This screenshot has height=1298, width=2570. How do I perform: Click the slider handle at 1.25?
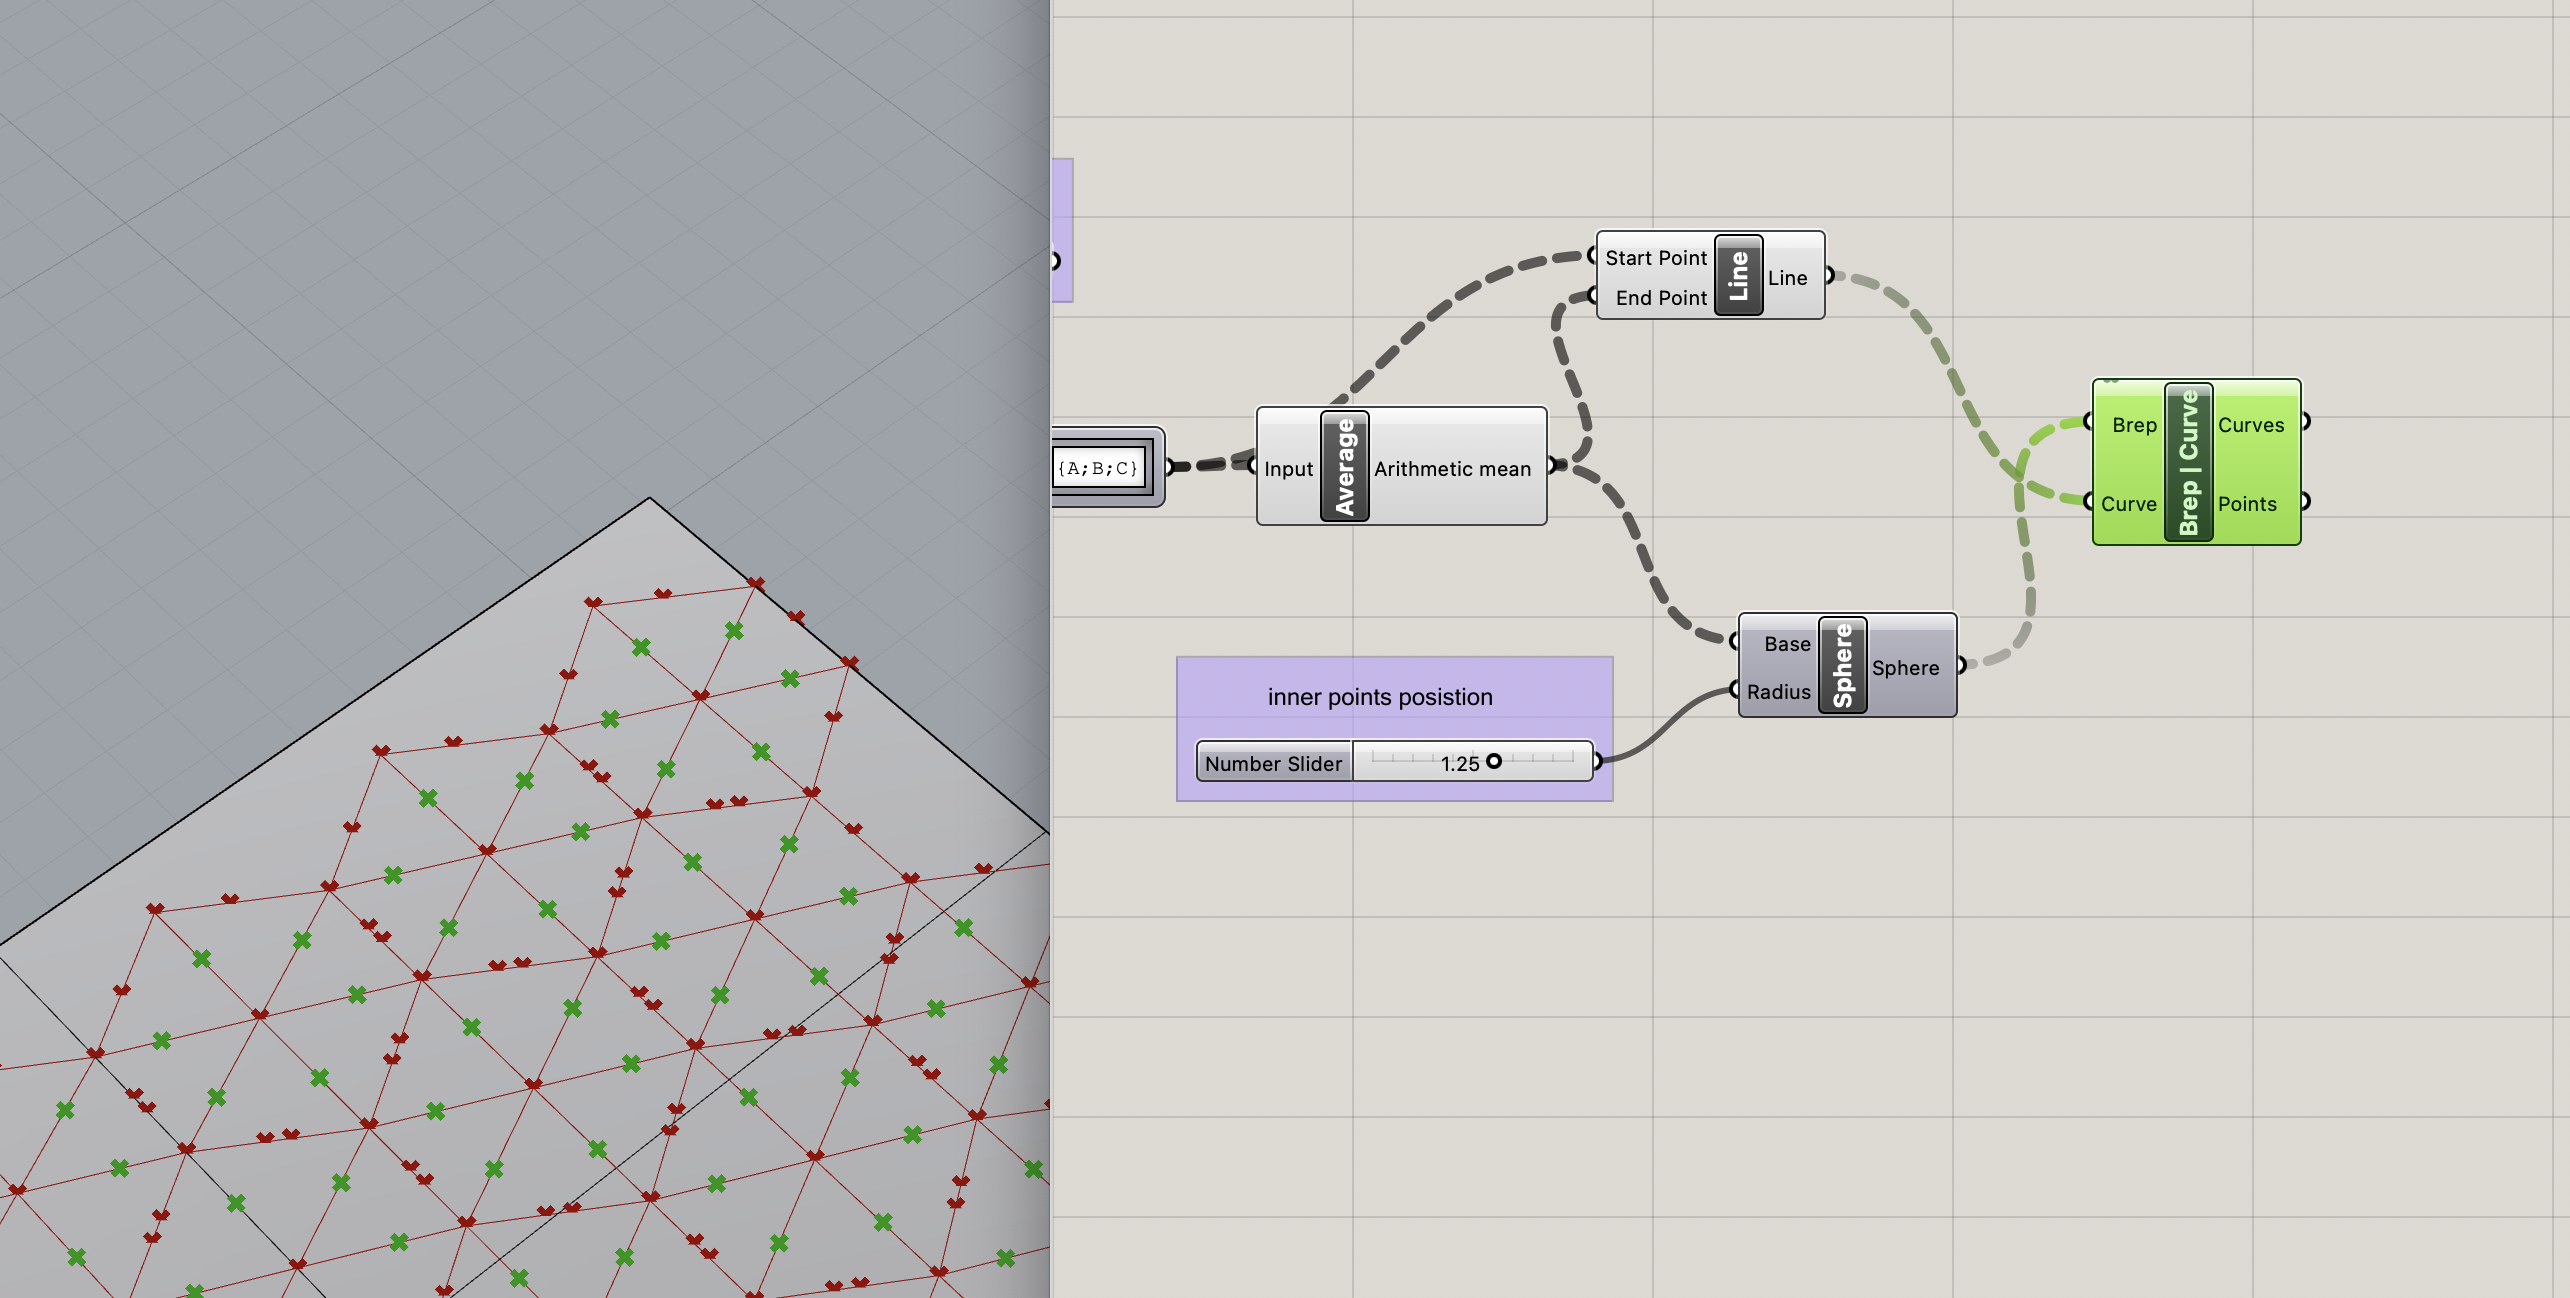point(1494,761)
